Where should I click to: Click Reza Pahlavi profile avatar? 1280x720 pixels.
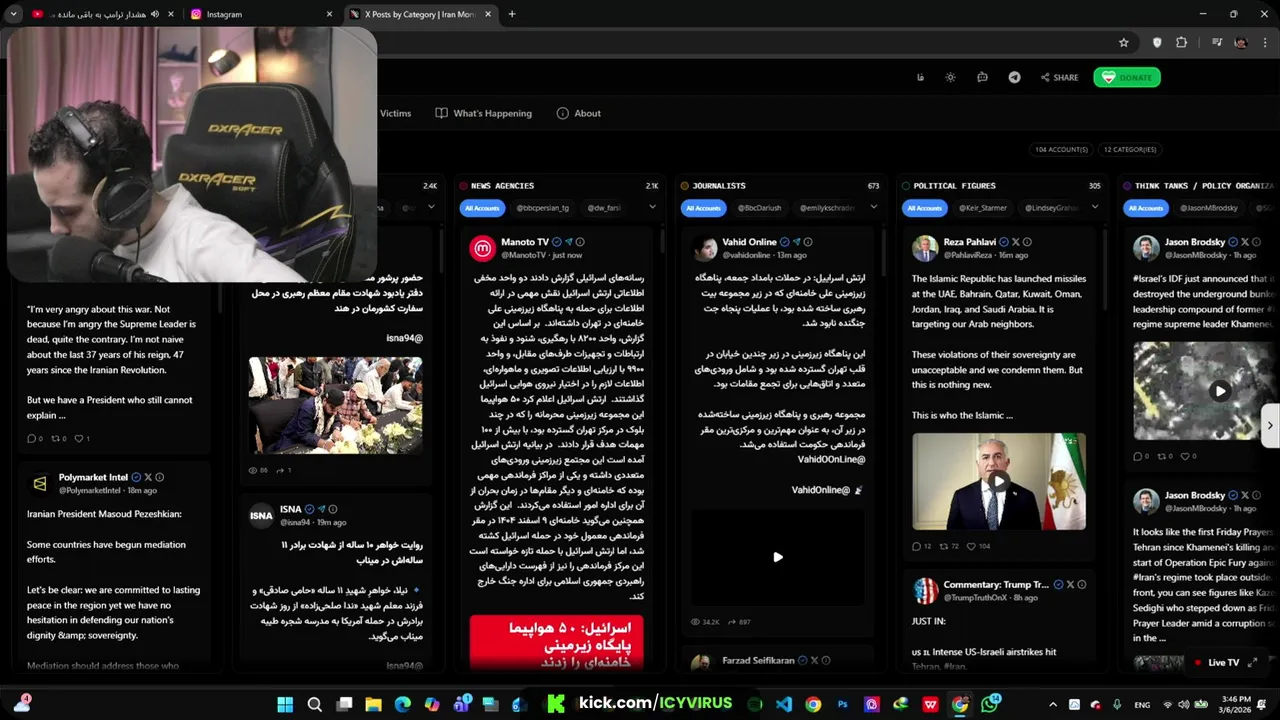click(925, 248)
